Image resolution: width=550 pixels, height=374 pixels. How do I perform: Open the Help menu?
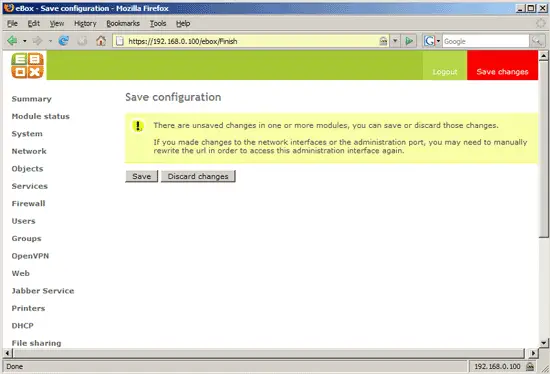point(183,24)
